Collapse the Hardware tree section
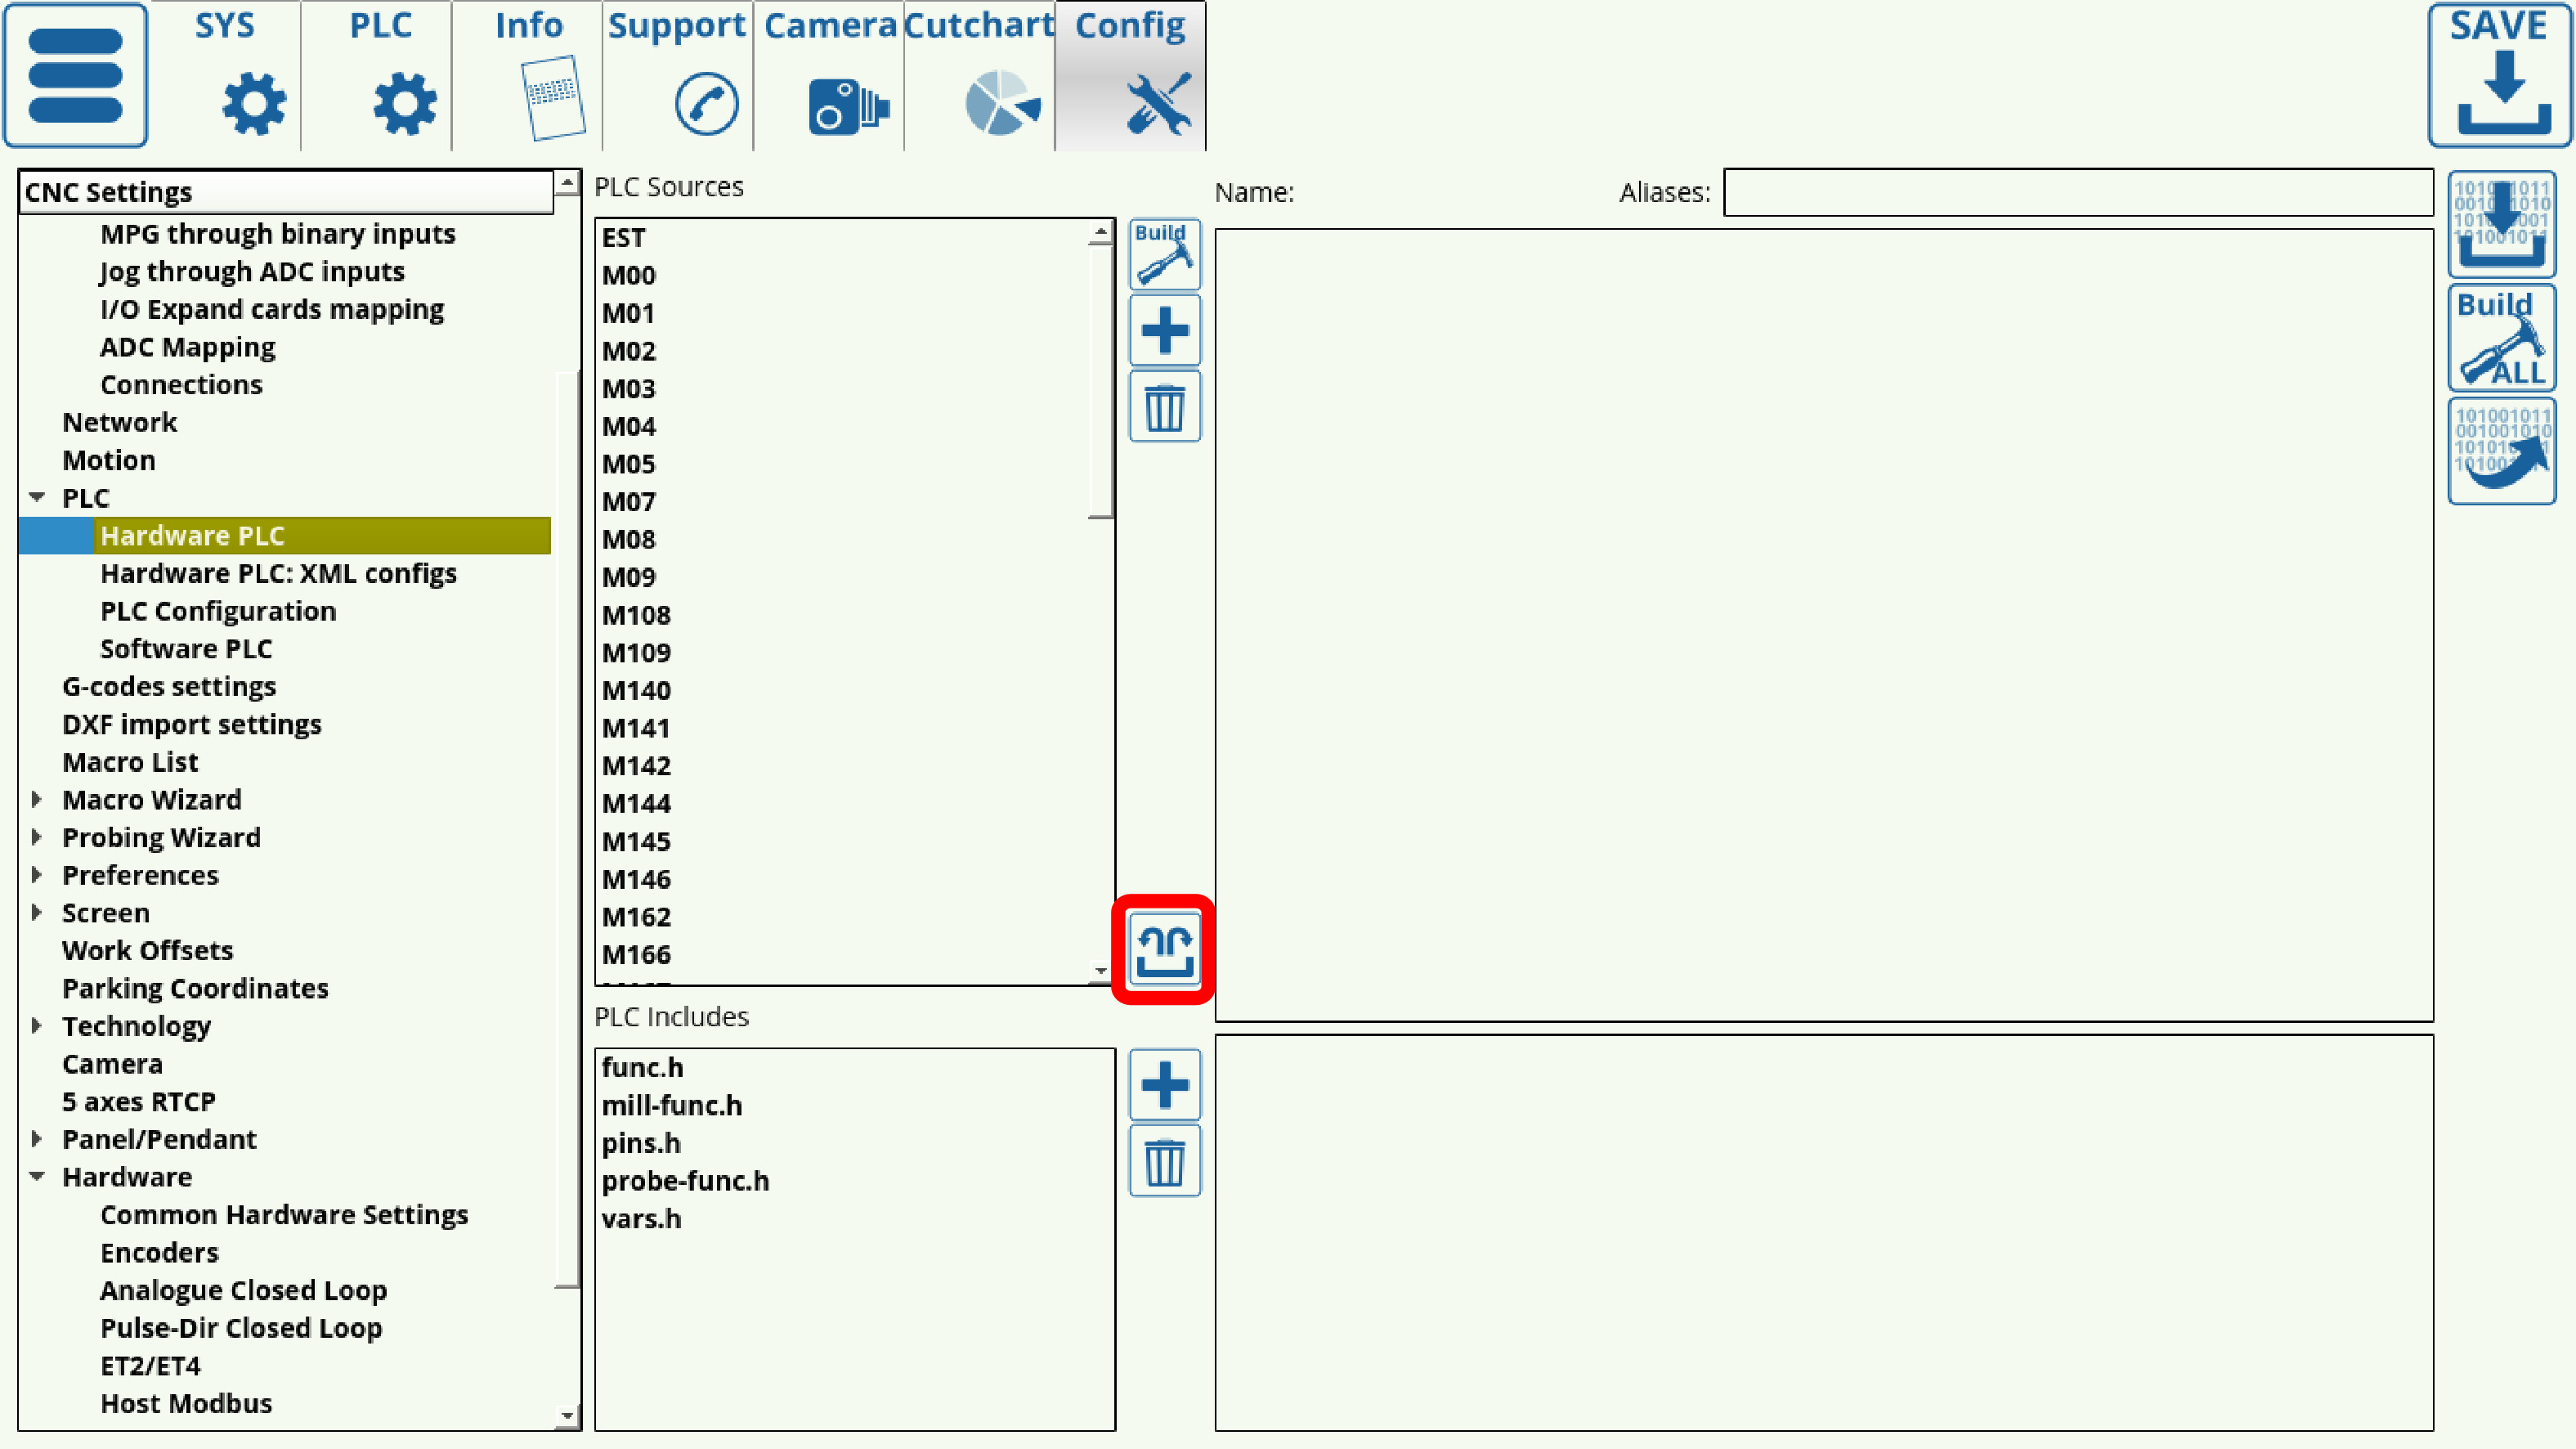This screenshot has width=2576, height=1449. [37, 1176]
